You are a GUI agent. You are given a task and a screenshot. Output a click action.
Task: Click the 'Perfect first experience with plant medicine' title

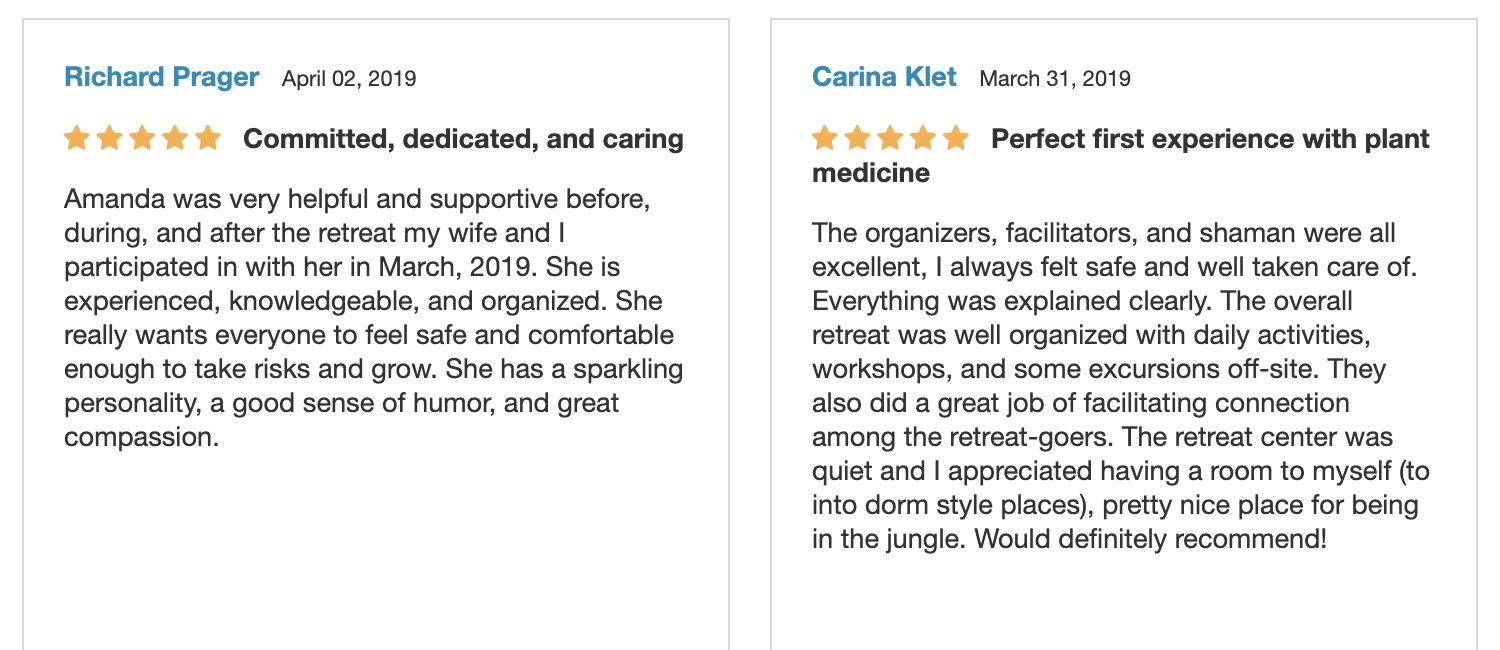pyautogui.click(x=1121, y=155)
